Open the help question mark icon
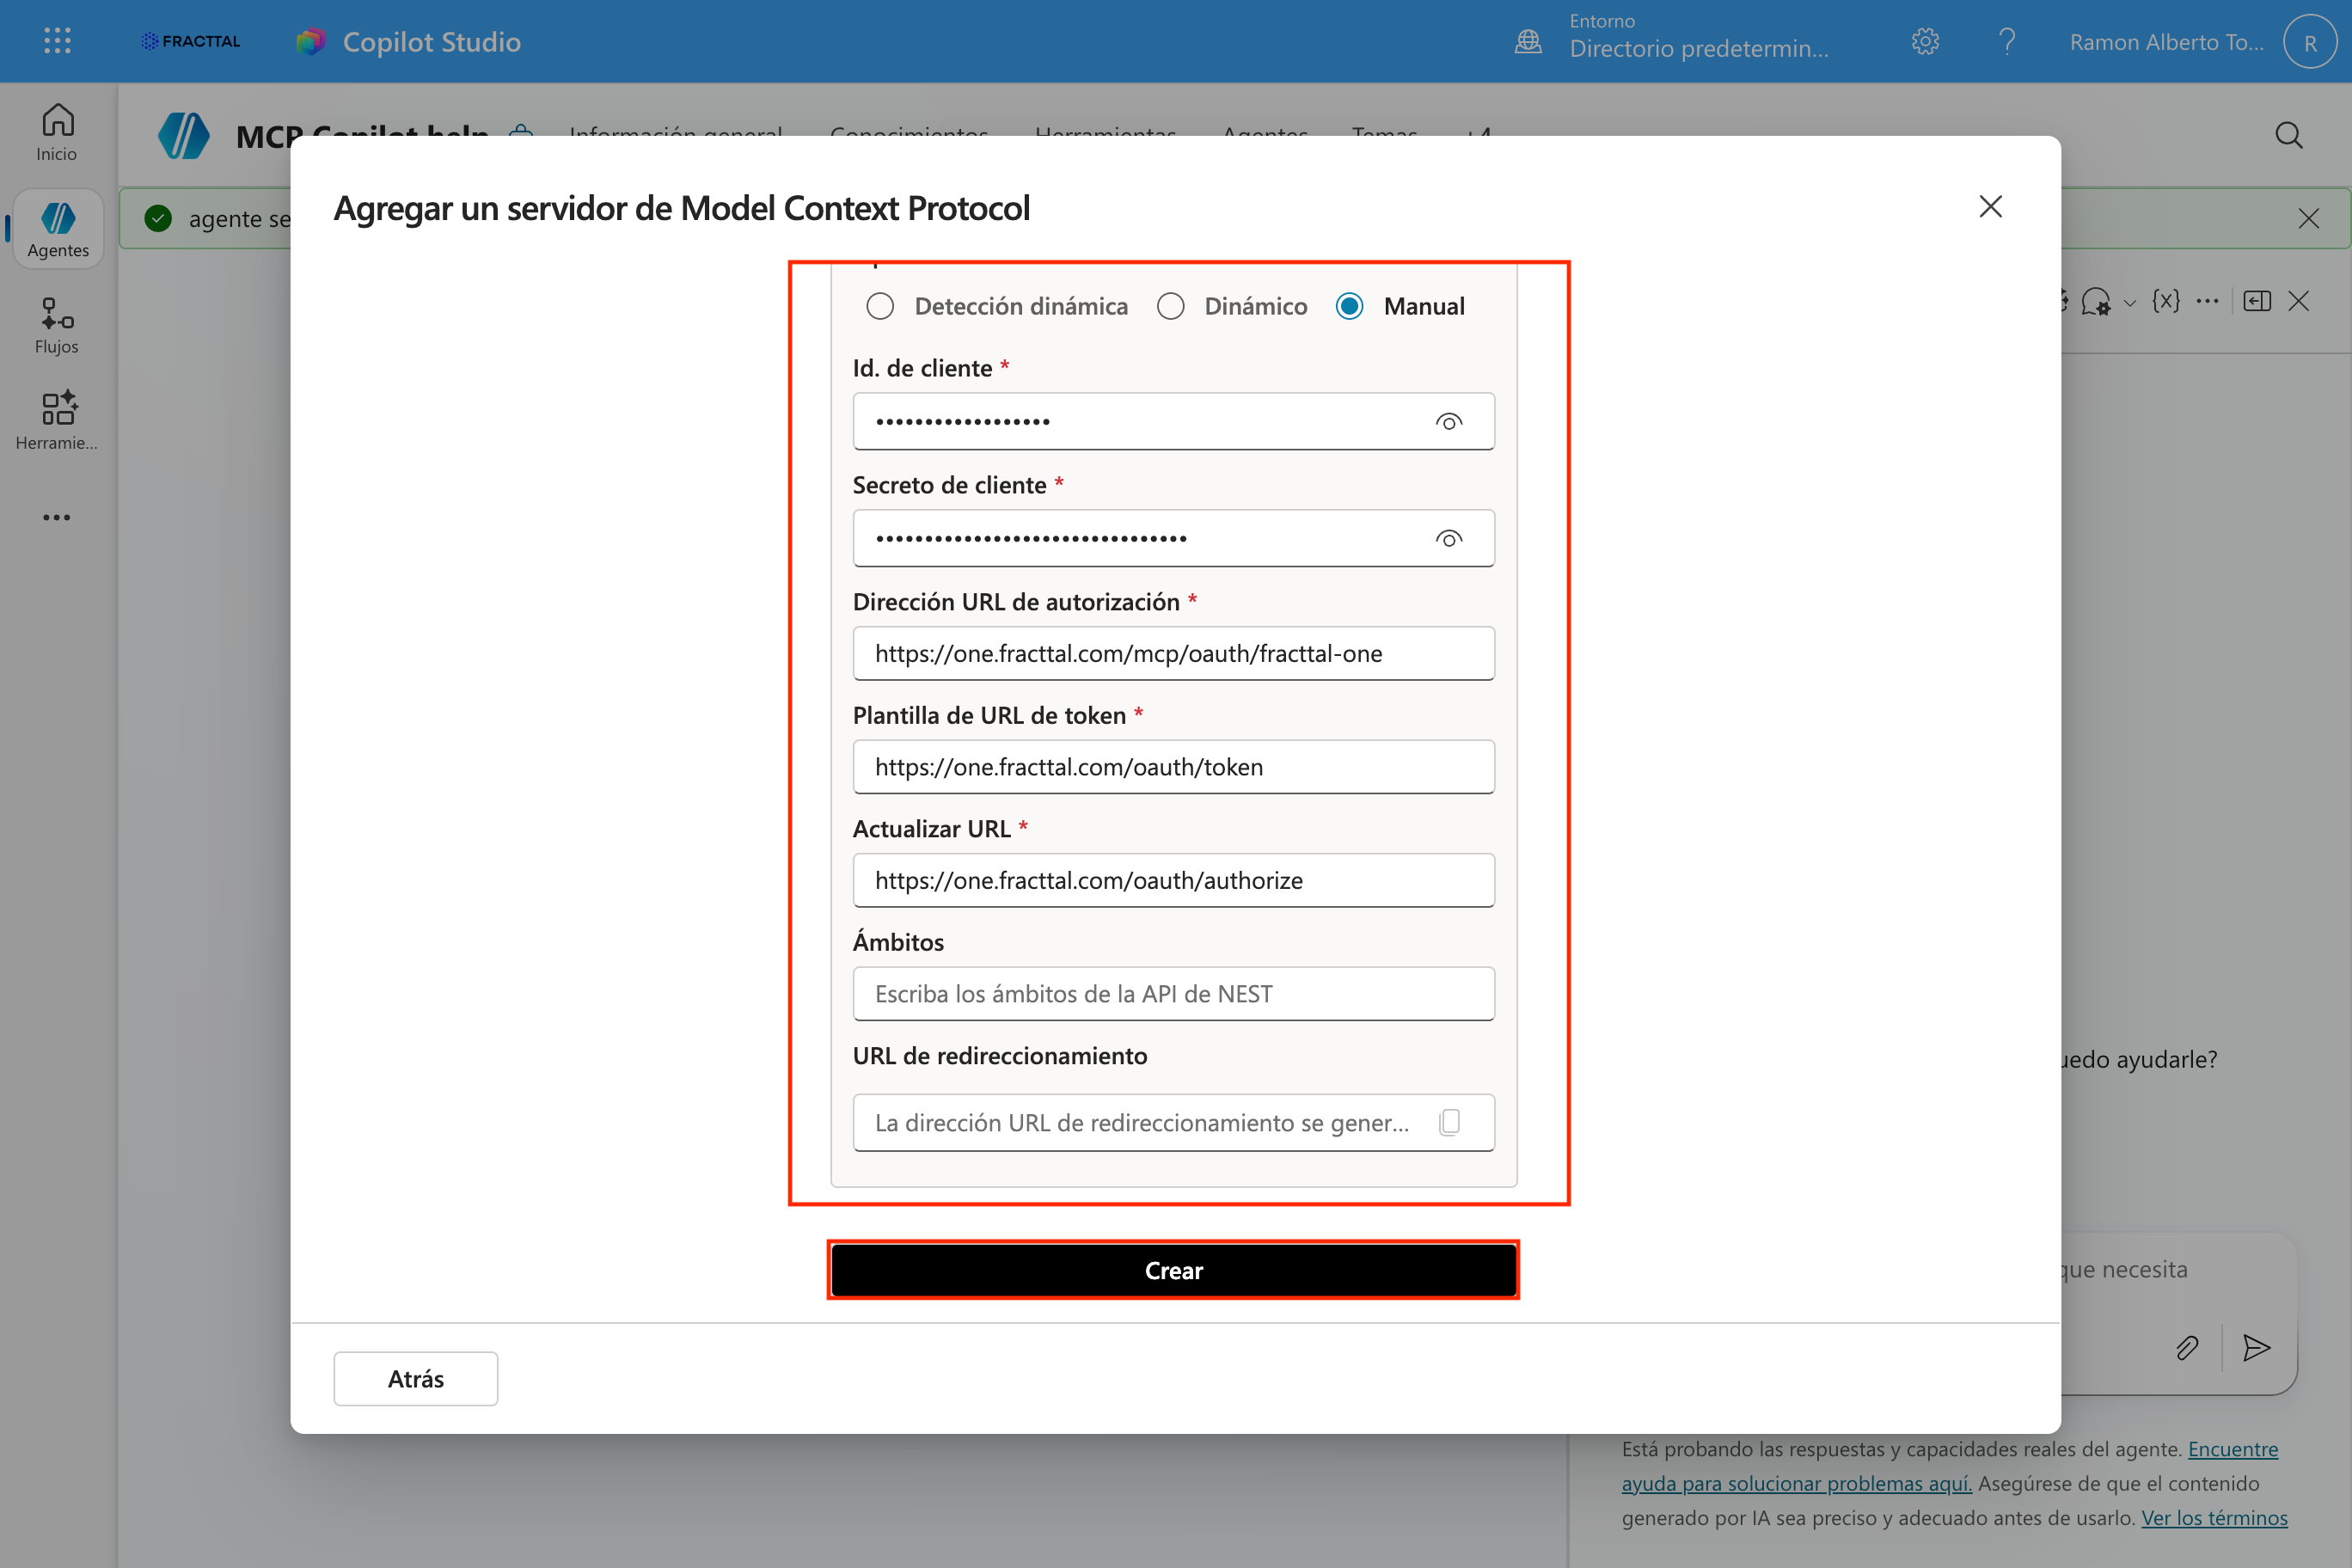Screen dimensions: 2352x1568 pos(2006,41)
